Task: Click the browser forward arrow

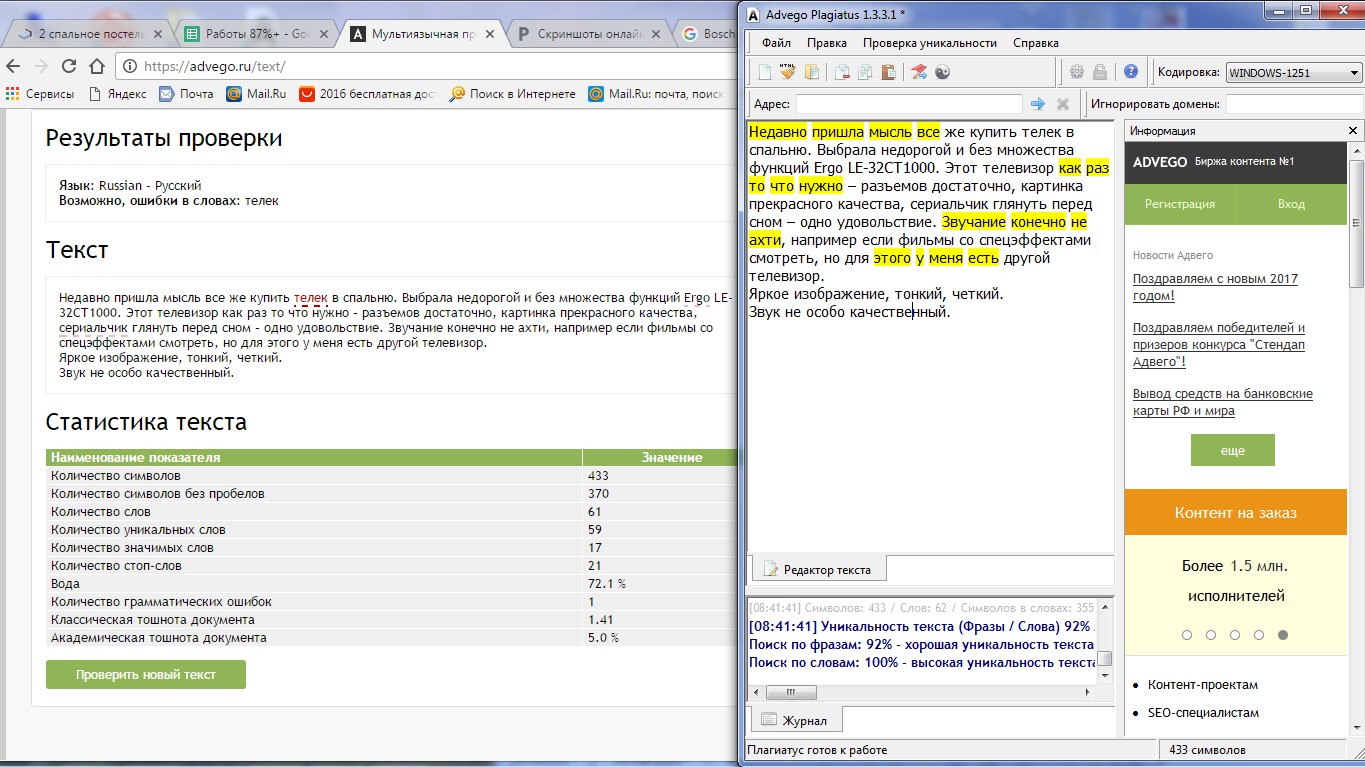Action: tap(41, 67)
